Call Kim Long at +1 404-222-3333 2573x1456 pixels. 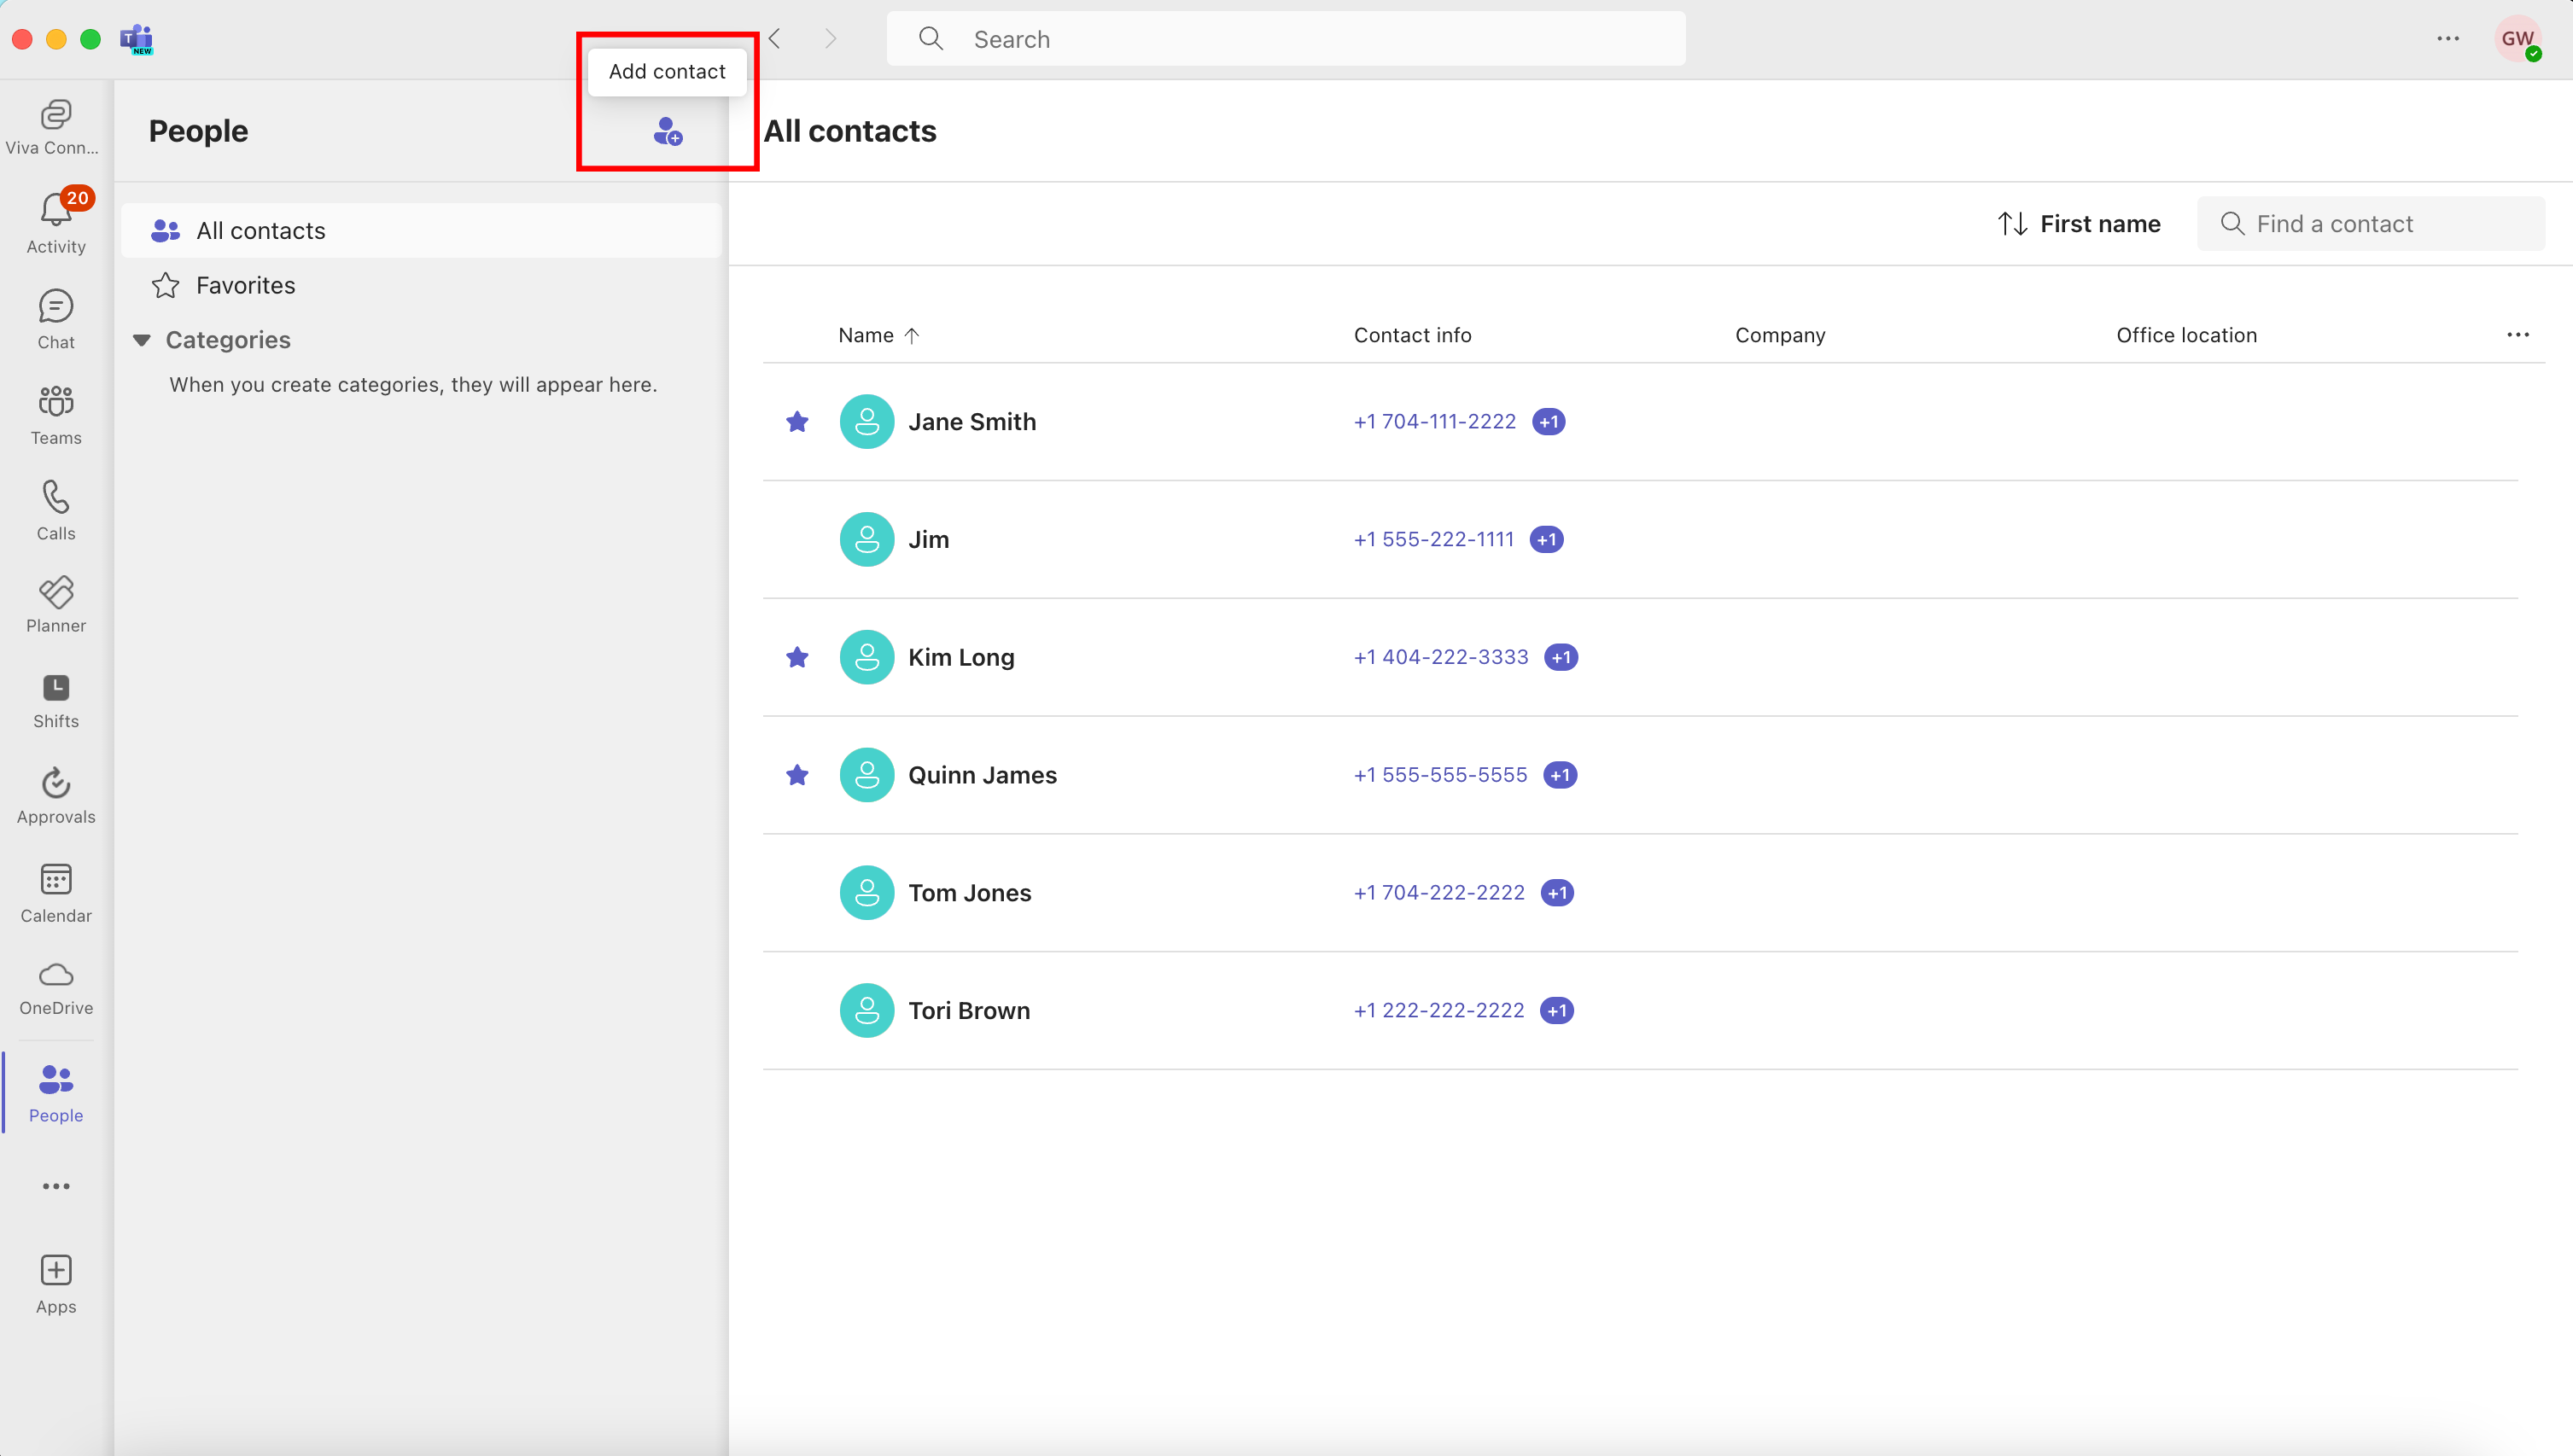(x=1441, y=657)
